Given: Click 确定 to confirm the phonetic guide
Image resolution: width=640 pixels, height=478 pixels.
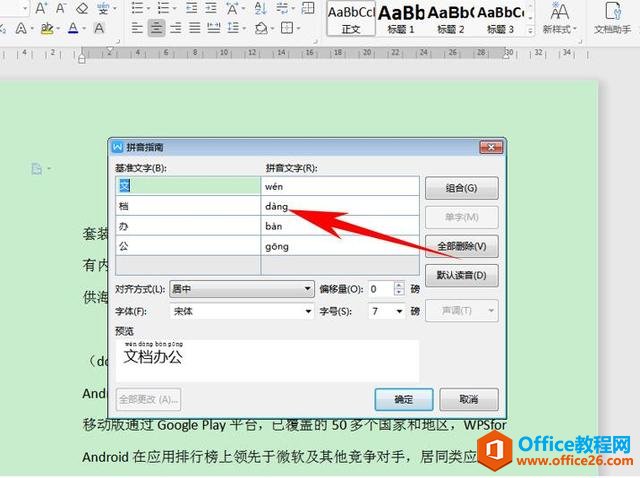Looking at the screenshot, I should [404, 399].
